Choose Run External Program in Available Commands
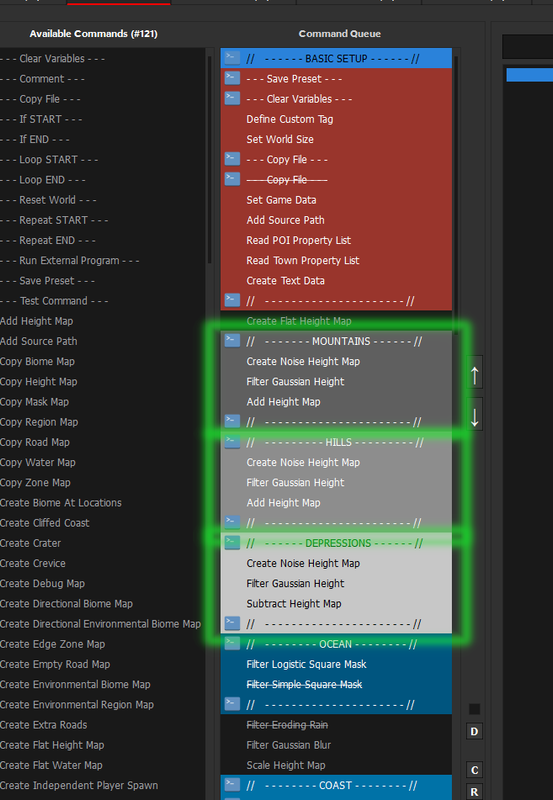The height and width of the screenshot is (800, 553). [x=102, y=260]
